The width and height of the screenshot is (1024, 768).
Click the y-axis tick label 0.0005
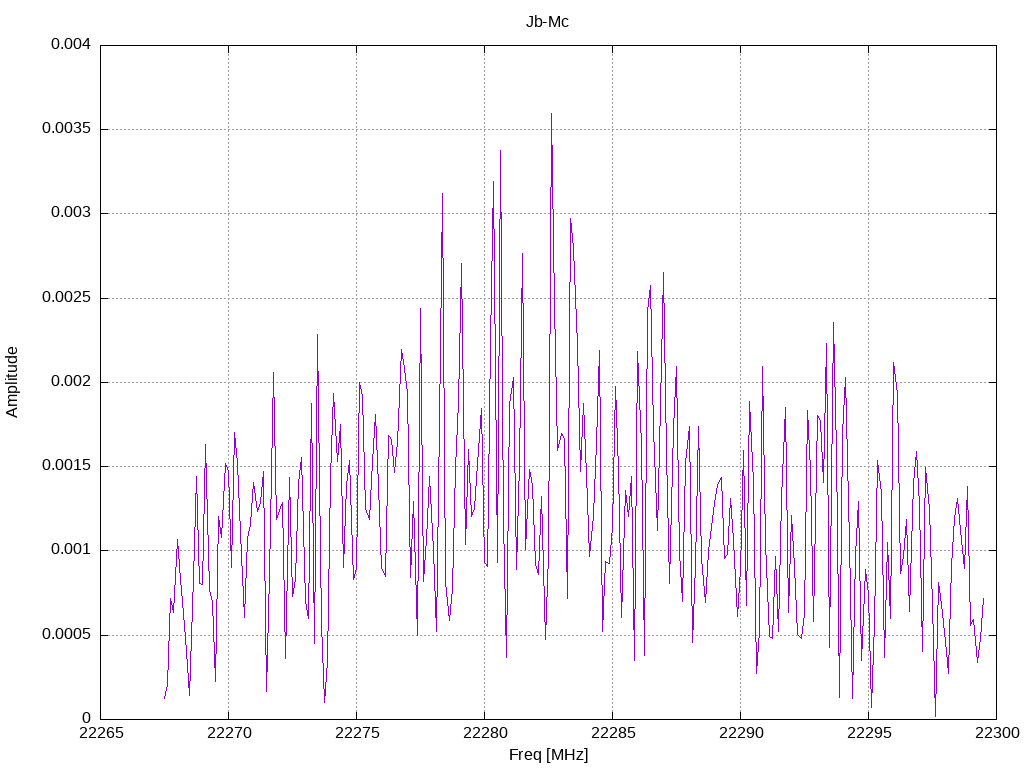(x=67, y=634)
